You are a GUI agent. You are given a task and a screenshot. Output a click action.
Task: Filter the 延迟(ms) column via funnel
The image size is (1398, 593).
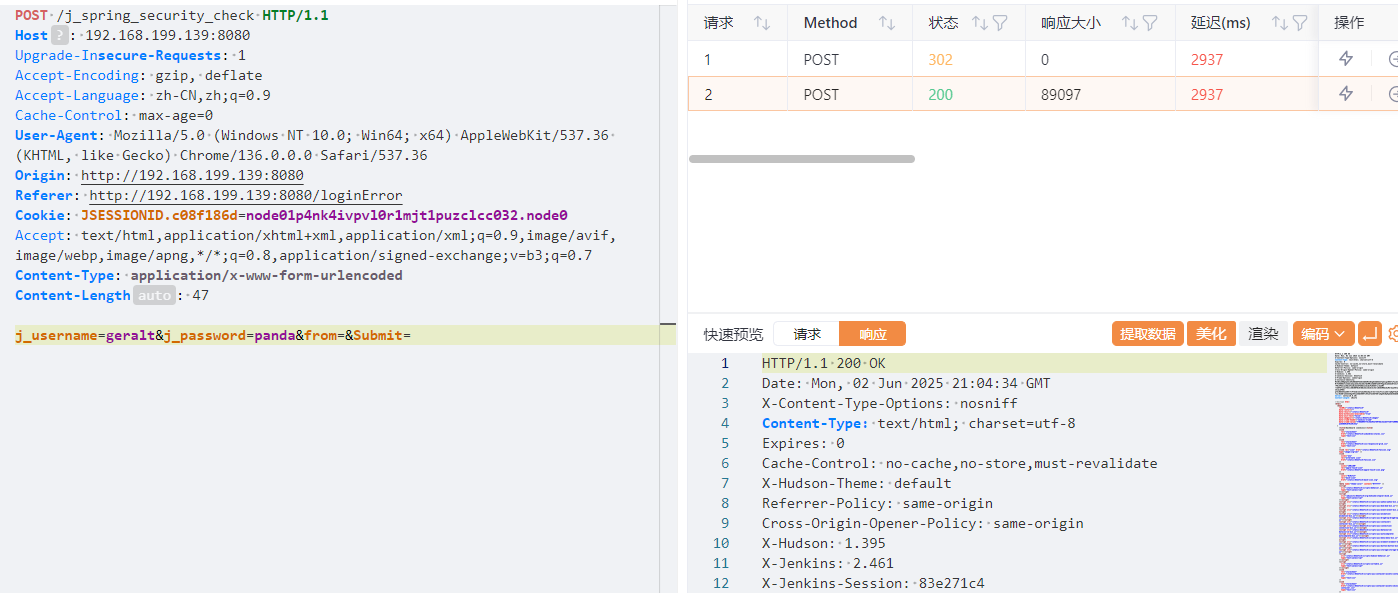tap(1299, 23)
